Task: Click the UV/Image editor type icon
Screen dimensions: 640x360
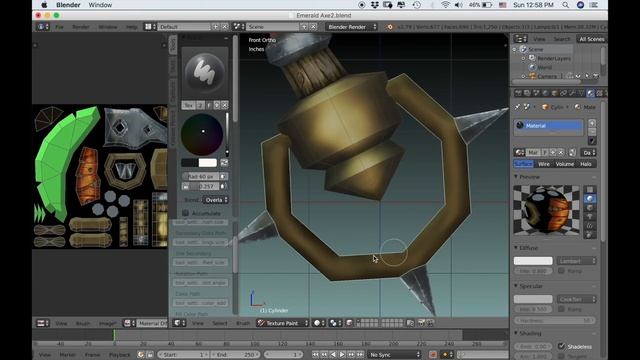Action: point(43,323)
